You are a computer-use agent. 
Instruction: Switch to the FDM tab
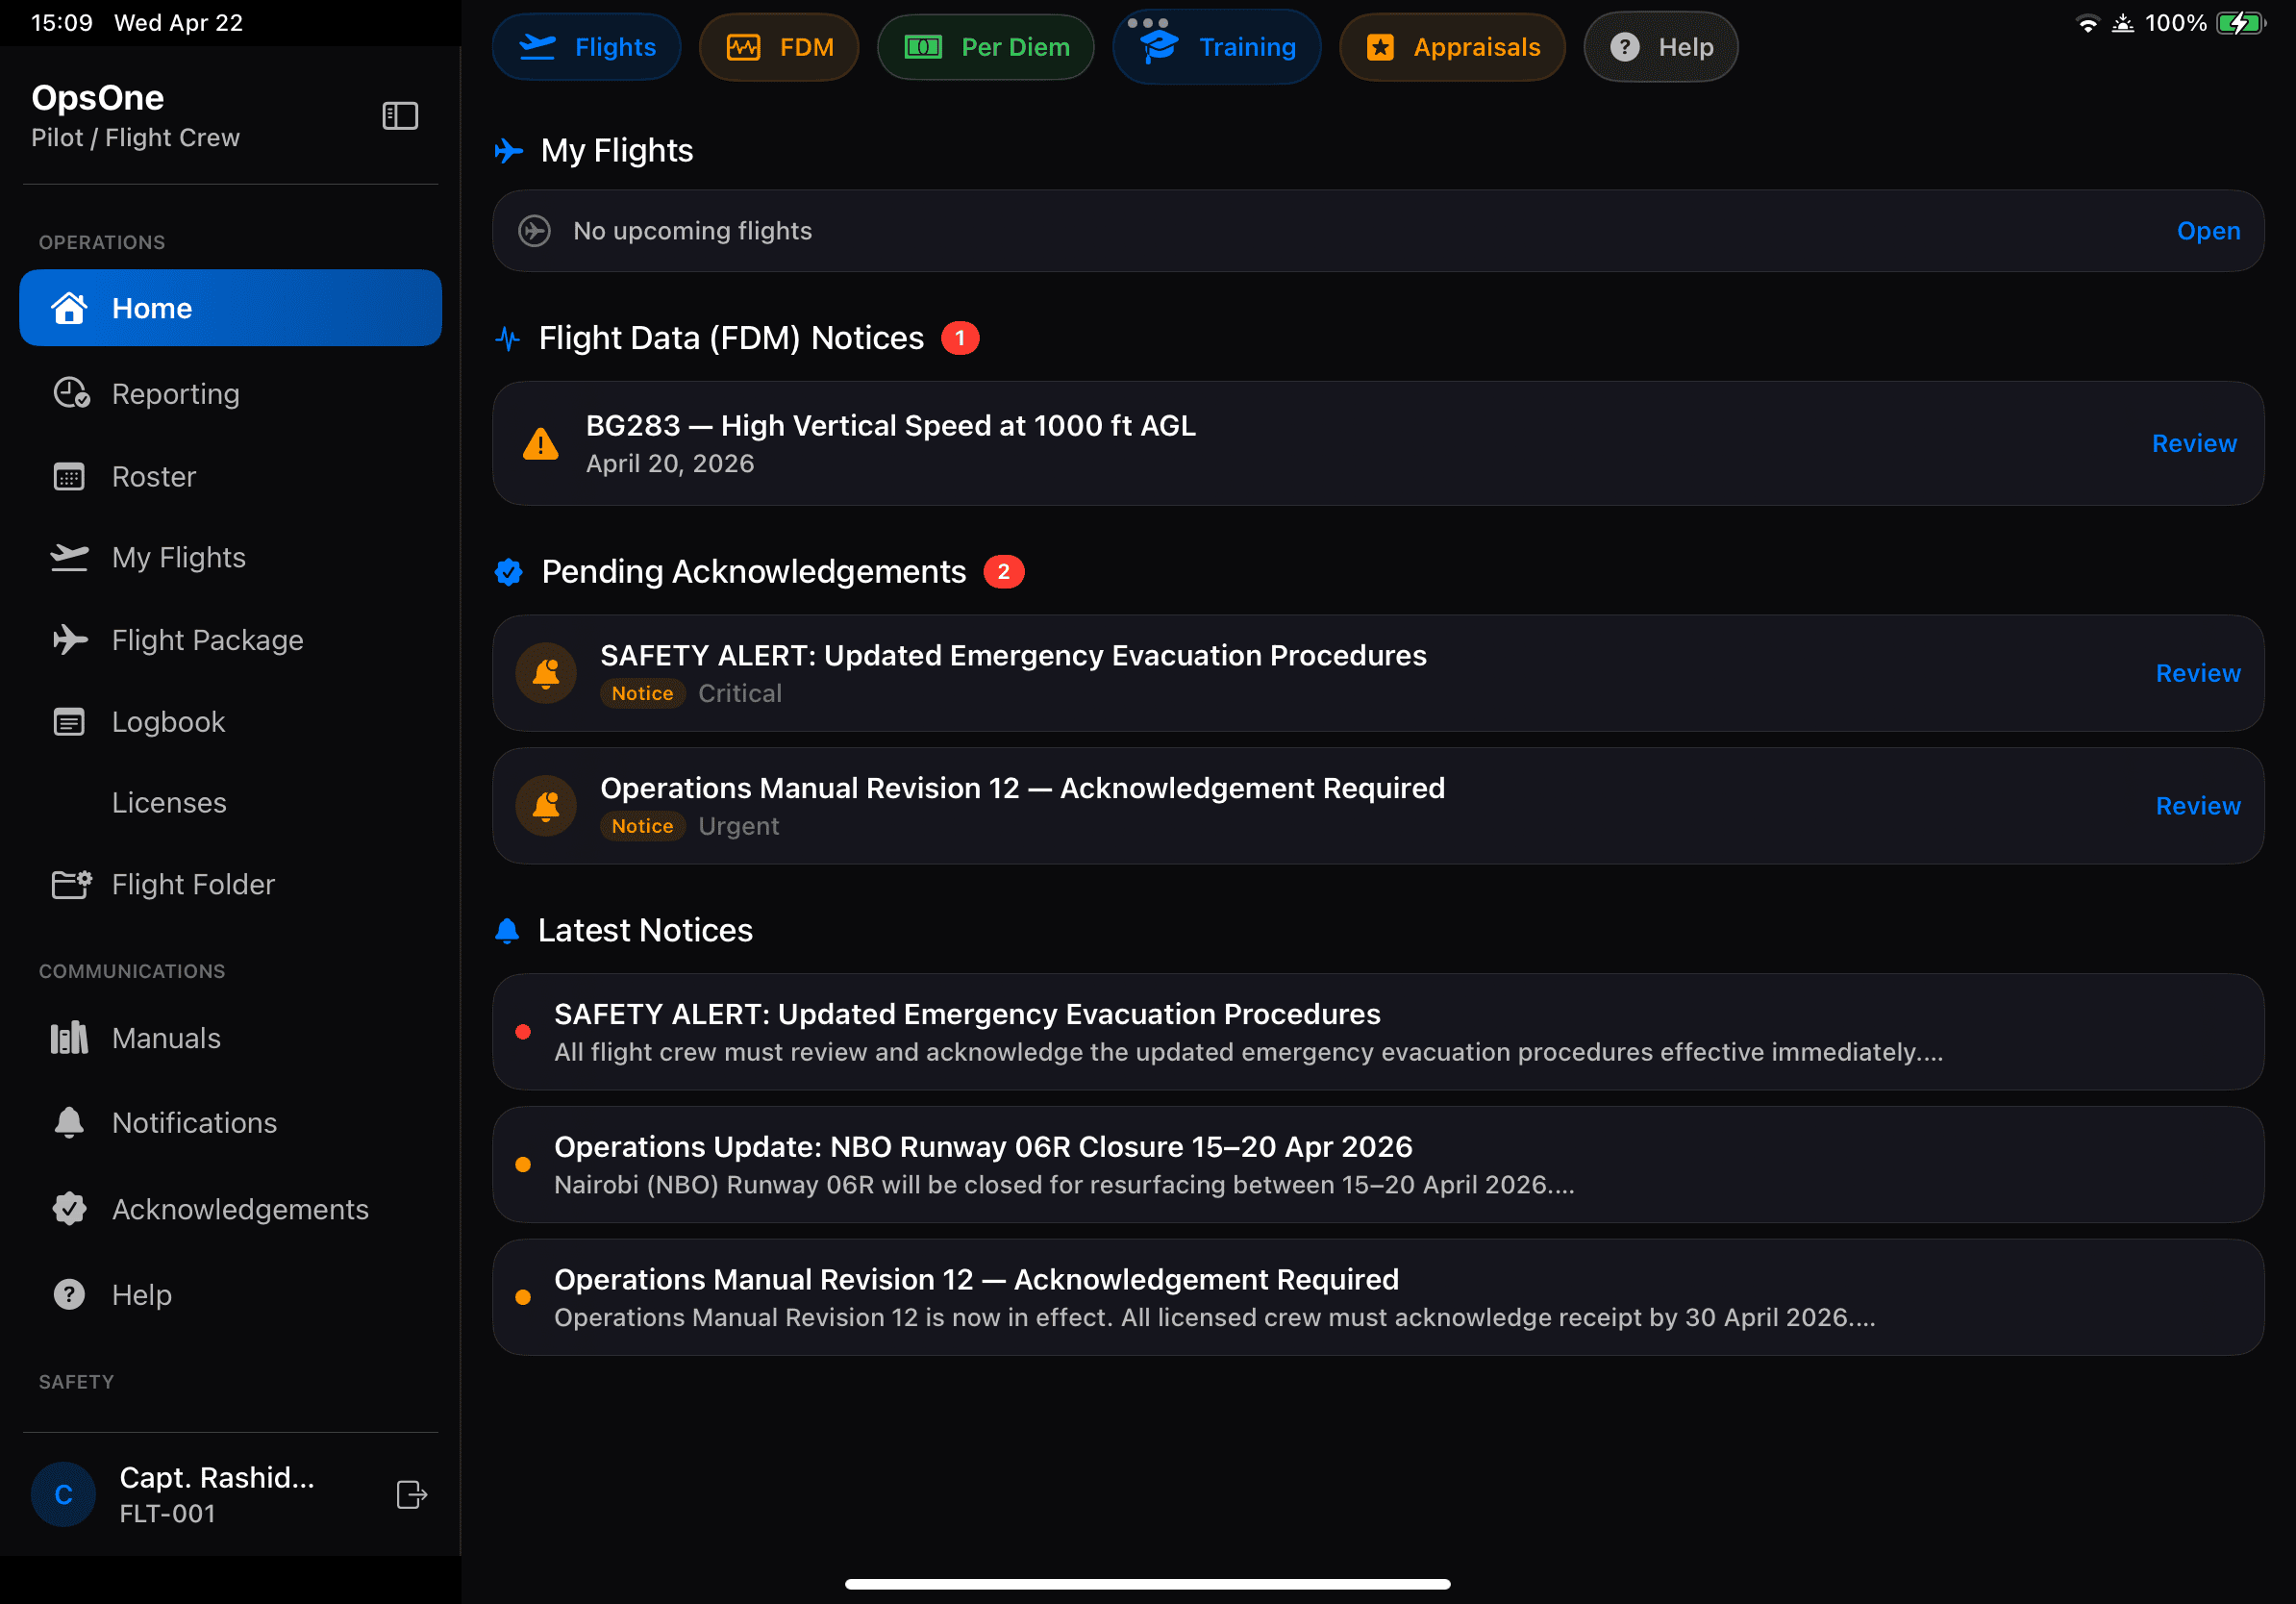[x=779, y=47]
